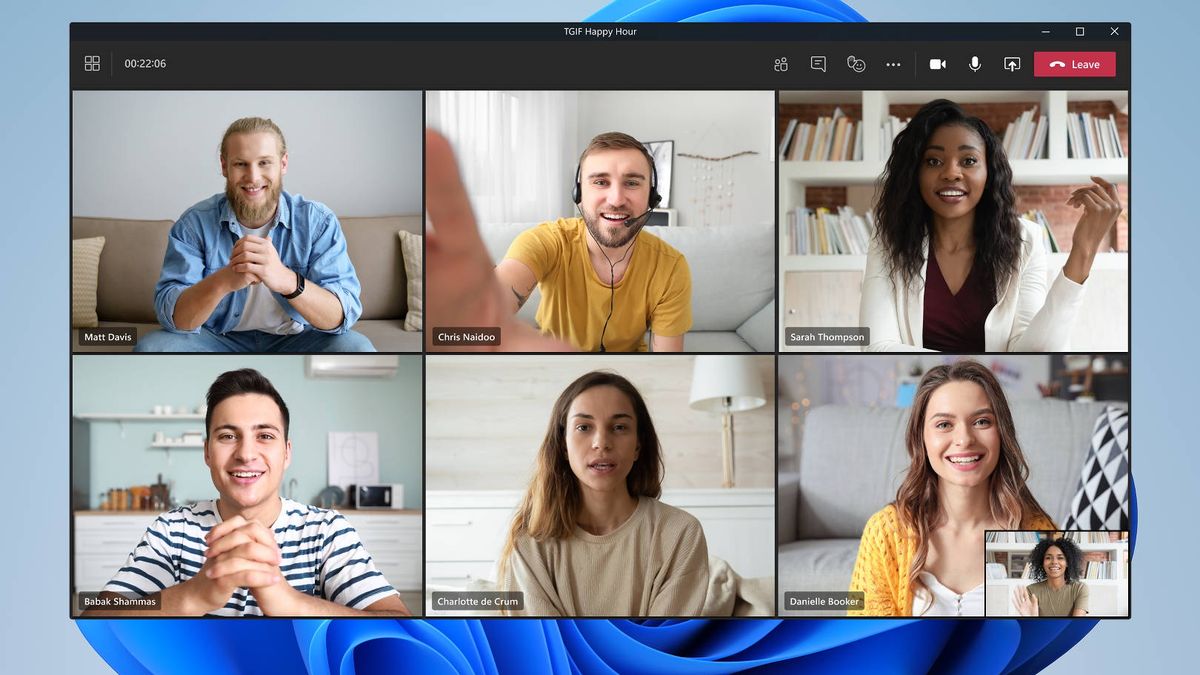The width and height of the screenshot is (1200, 675).
Task: Show the participants panel
Action: 781,64
